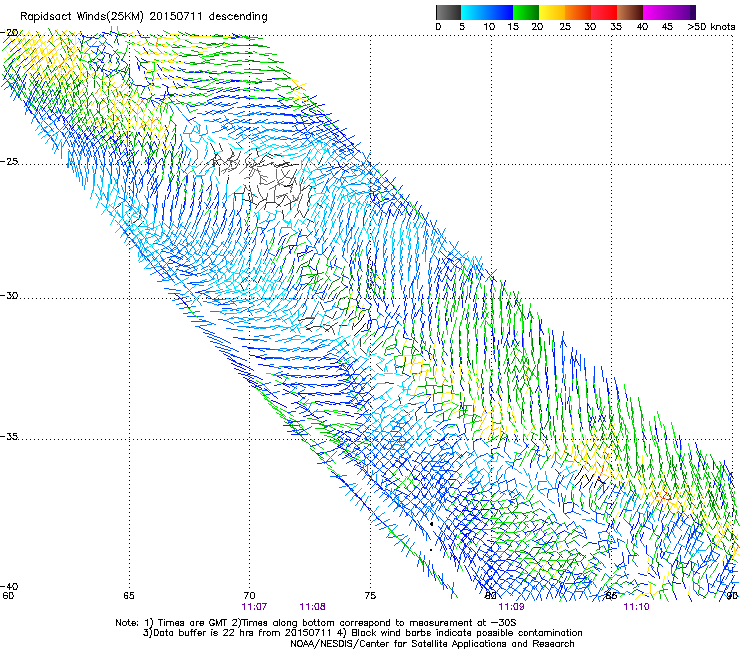
Task: Click the purple time label 11:07
Action: 254,607
